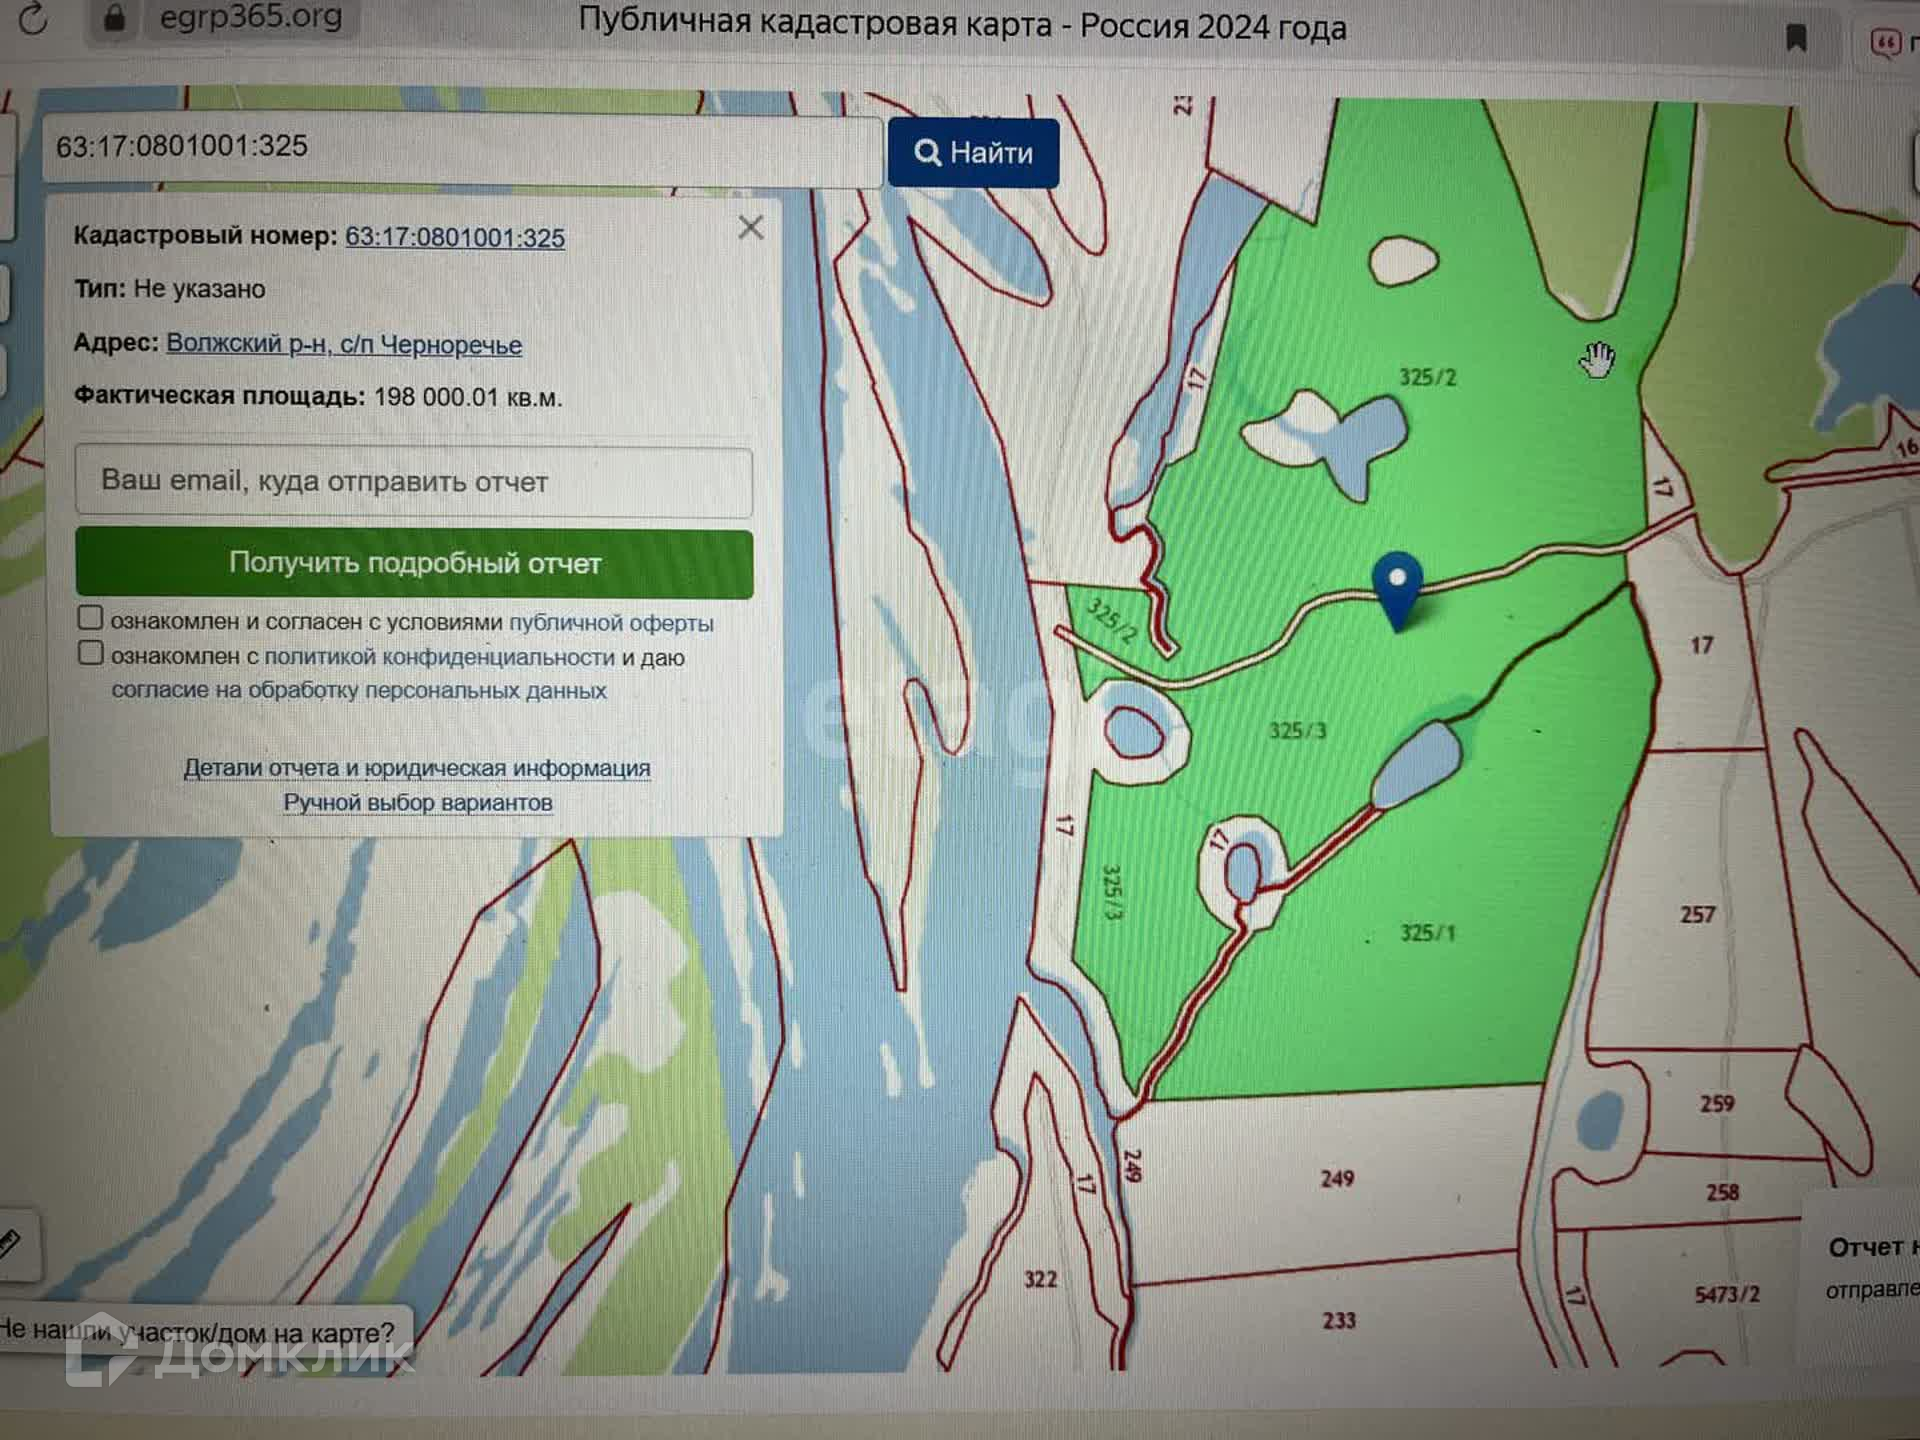Screen dimensions: 1920x1440
Task: Click the Ручной выбор вариантов link
Action: [x=417, y=803]
